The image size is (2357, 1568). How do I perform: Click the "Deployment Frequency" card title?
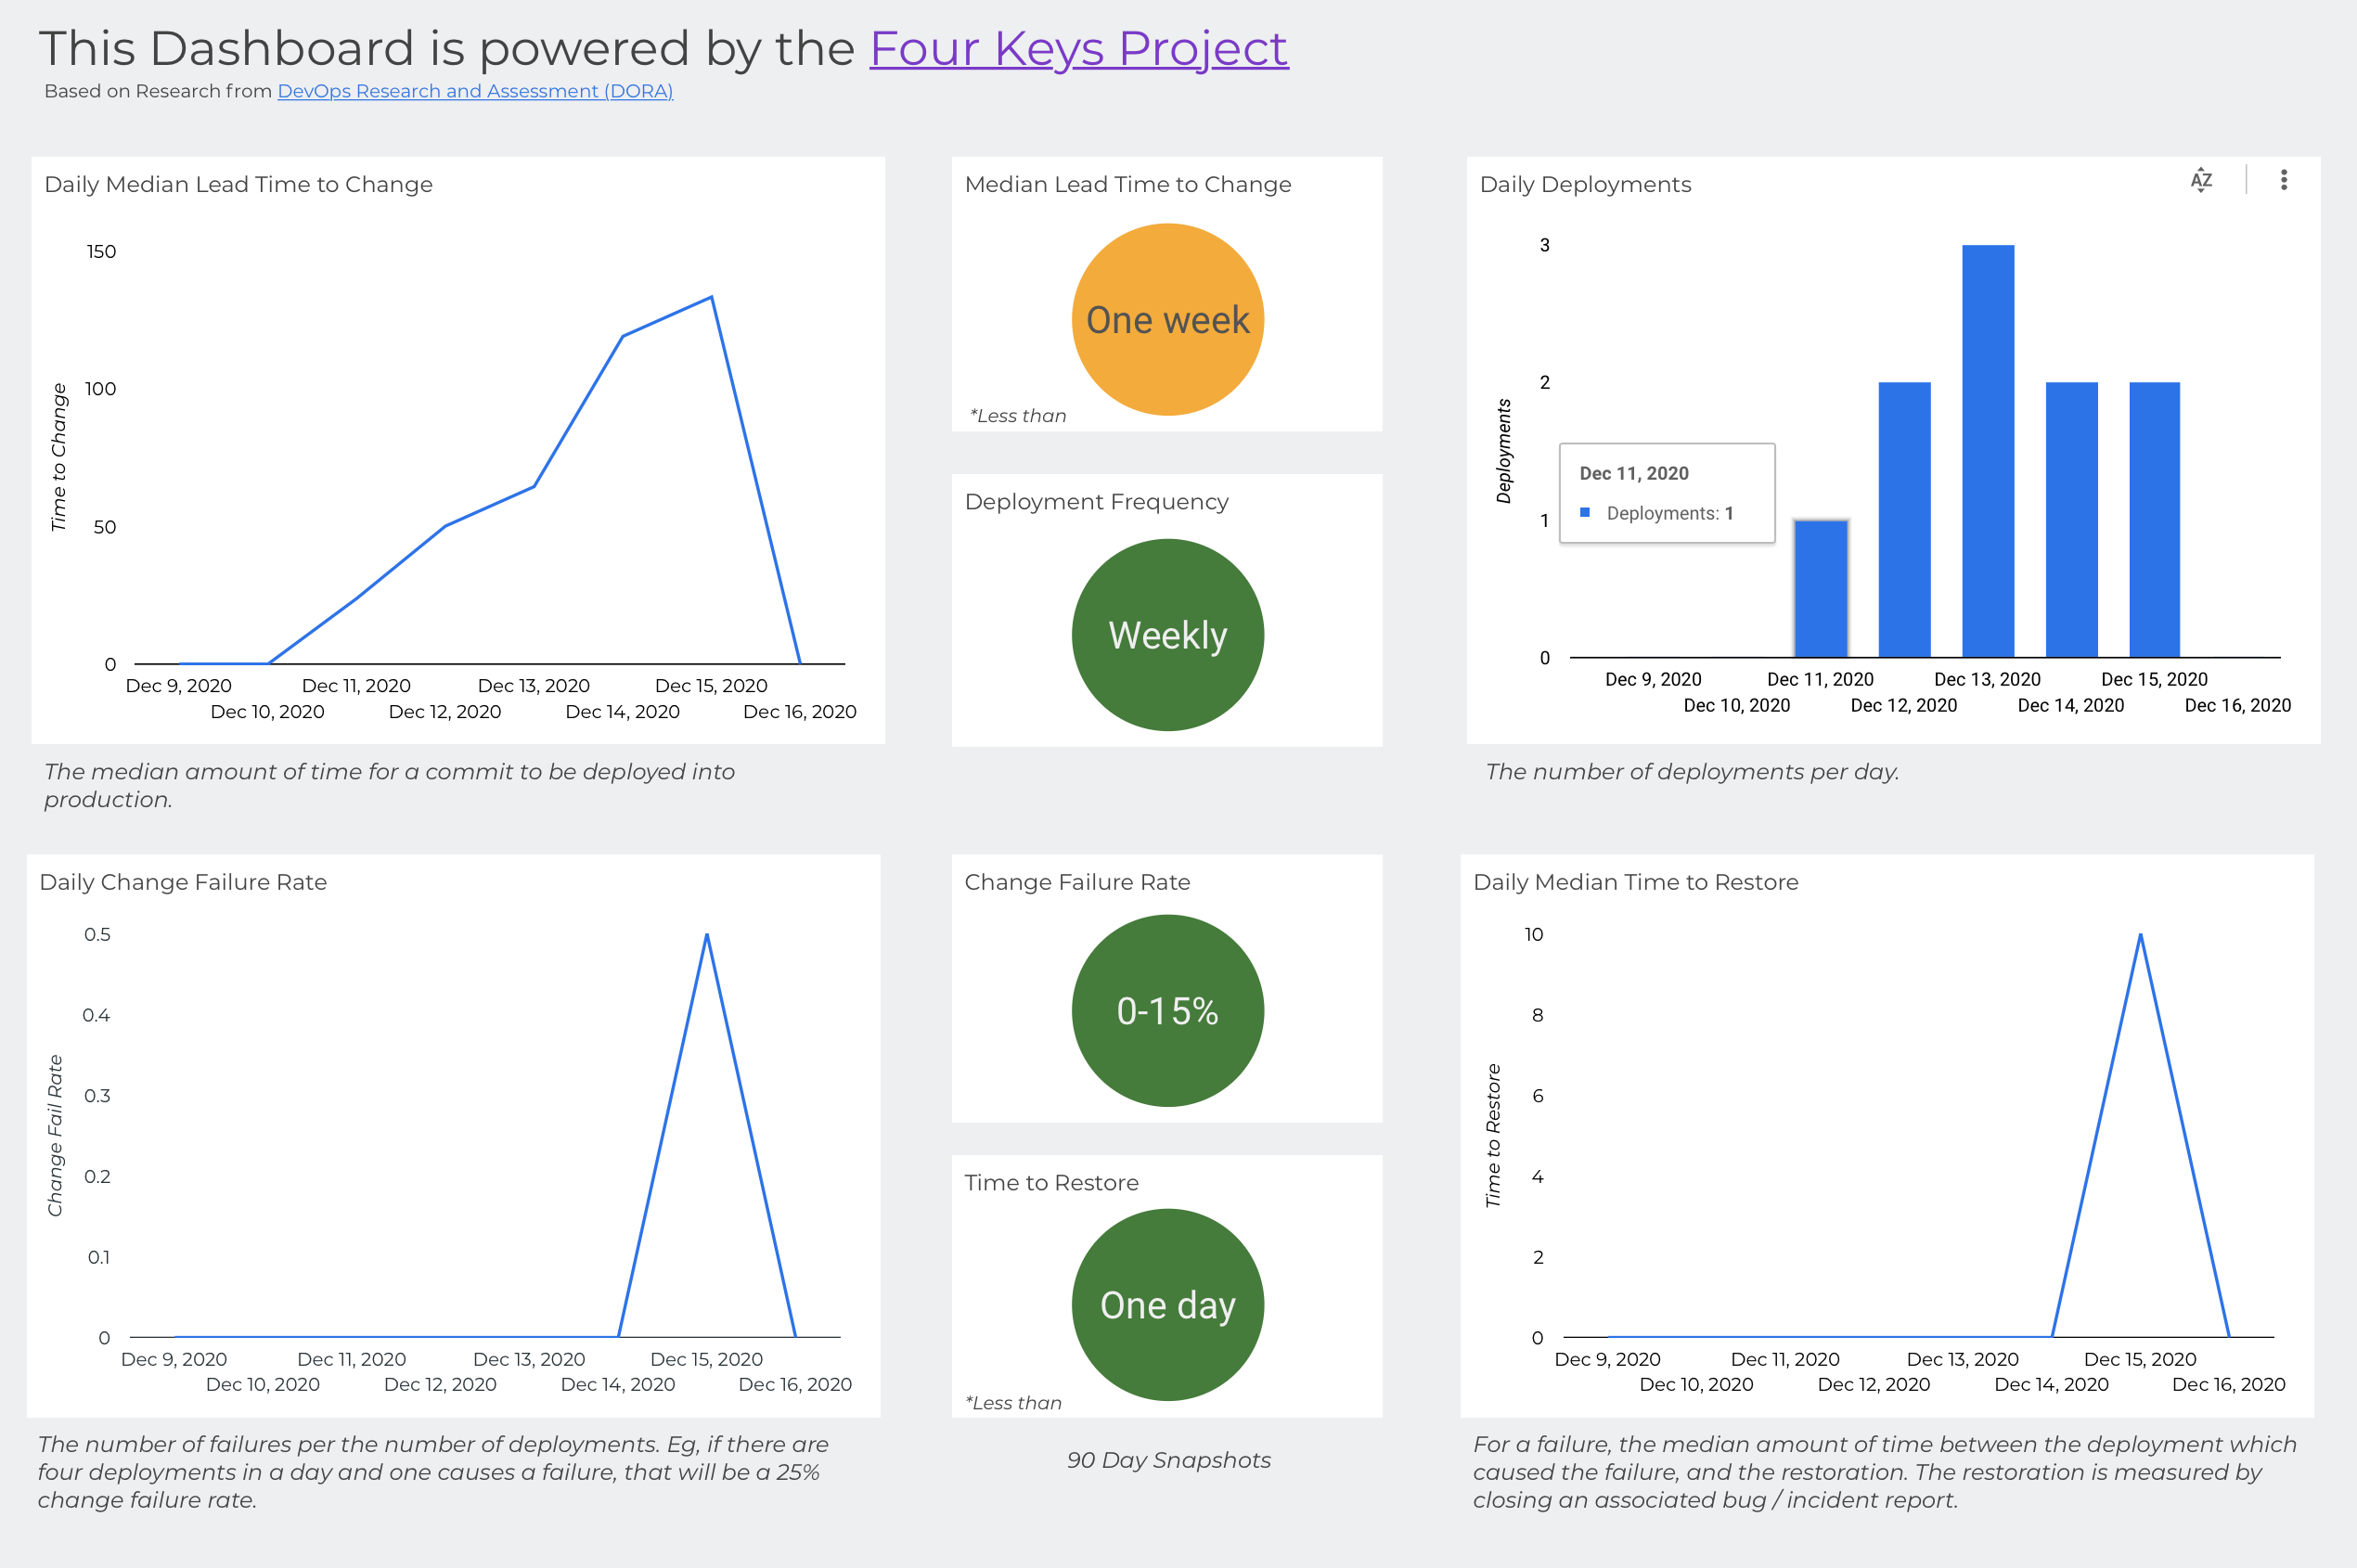tap(1096, 502)
